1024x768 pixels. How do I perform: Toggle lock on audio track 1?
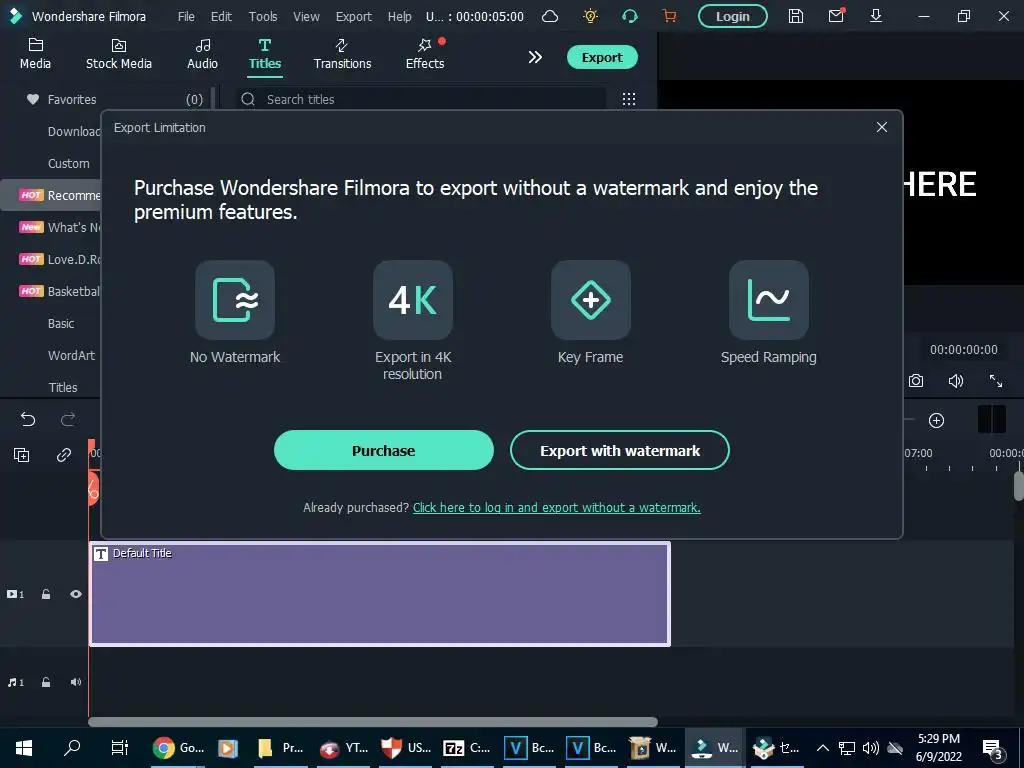[46, 682]
